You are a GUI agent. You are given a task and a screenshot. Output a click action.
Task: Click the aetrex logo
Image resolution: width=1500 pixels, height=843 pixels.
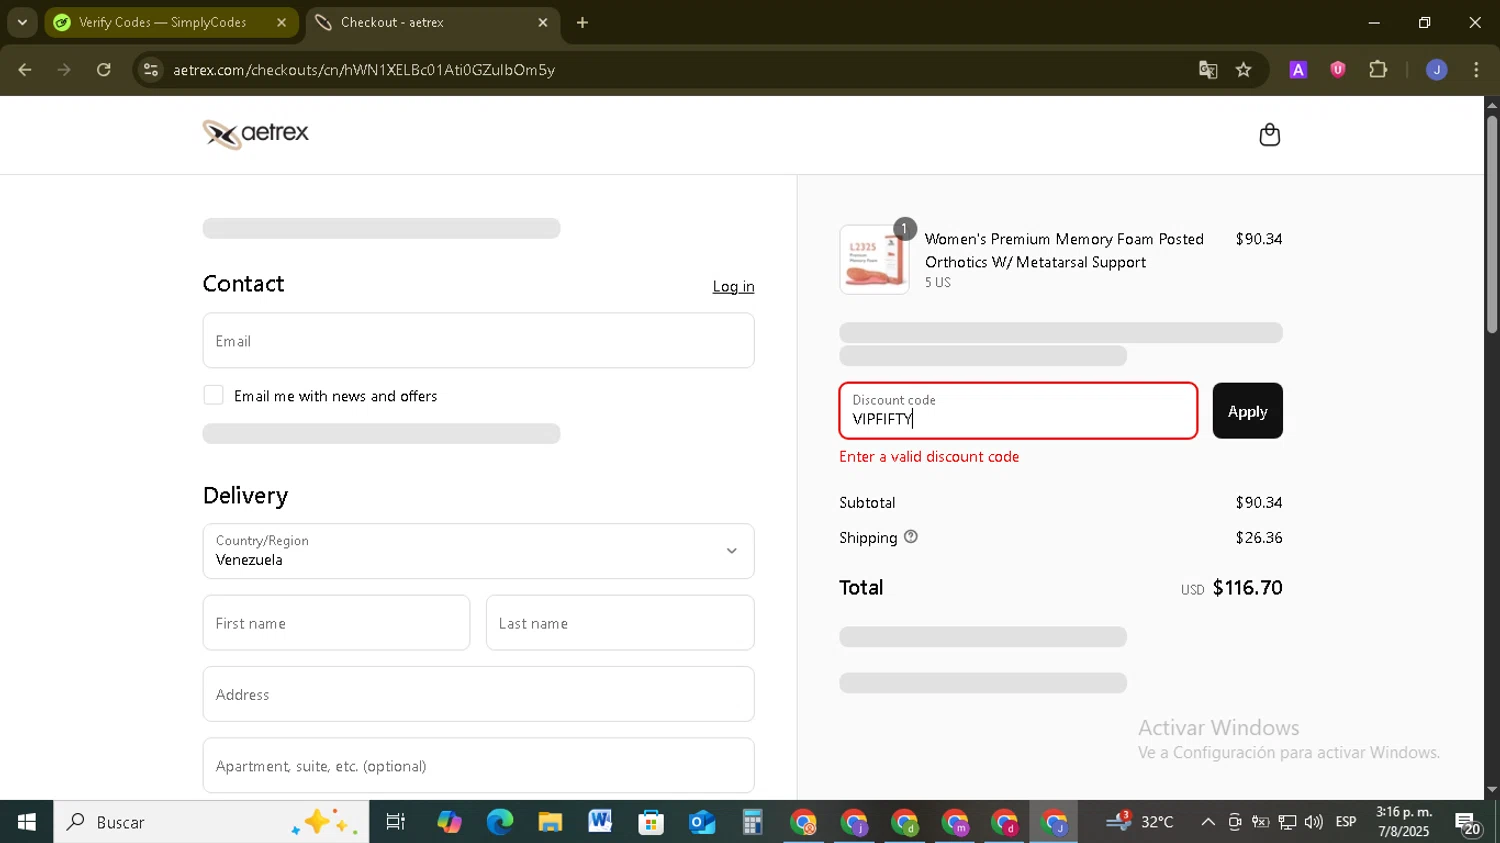coord(256,134)
